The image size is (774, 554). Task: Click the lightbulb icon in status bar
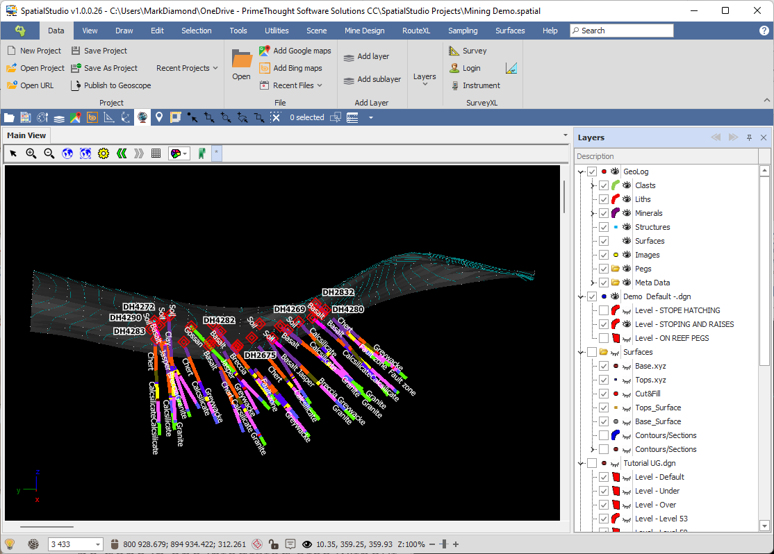pyautogui.click(x=10, y=544)
